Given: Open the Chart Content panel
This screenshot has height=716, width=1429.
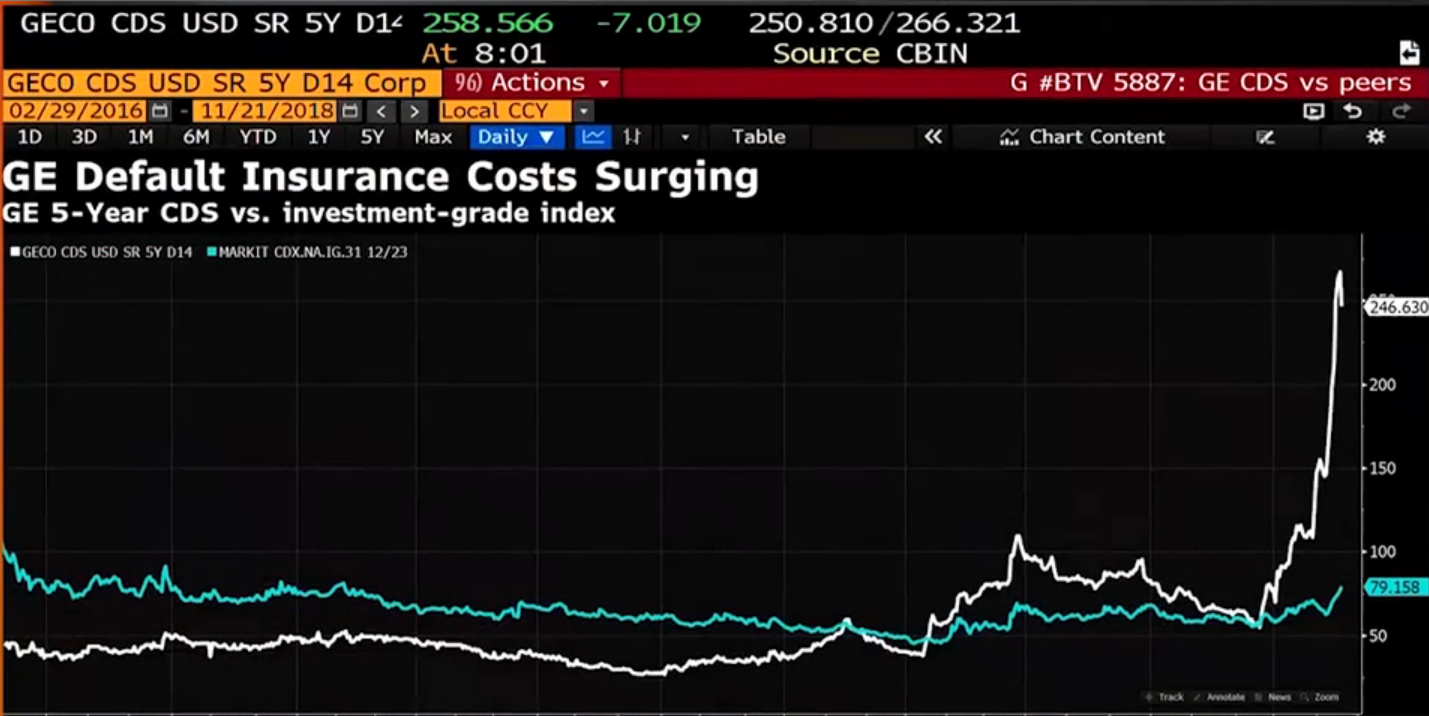Looking at the screenshot, I should coord(1083,137).
